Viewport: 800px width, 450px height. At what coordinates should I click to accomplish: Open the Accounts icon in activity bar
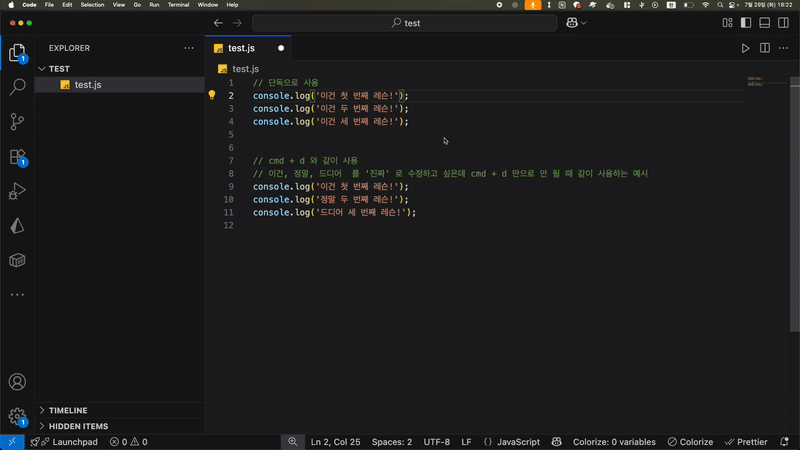point(17,382)
